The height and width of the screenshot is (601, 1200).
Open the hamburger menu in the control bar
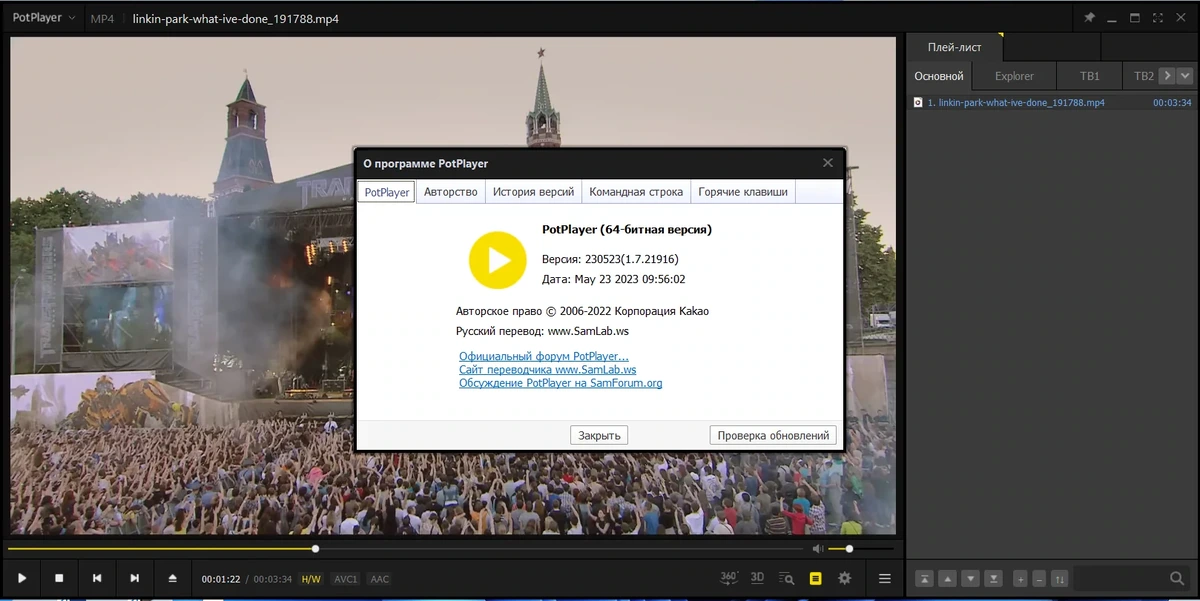point(884,578)
